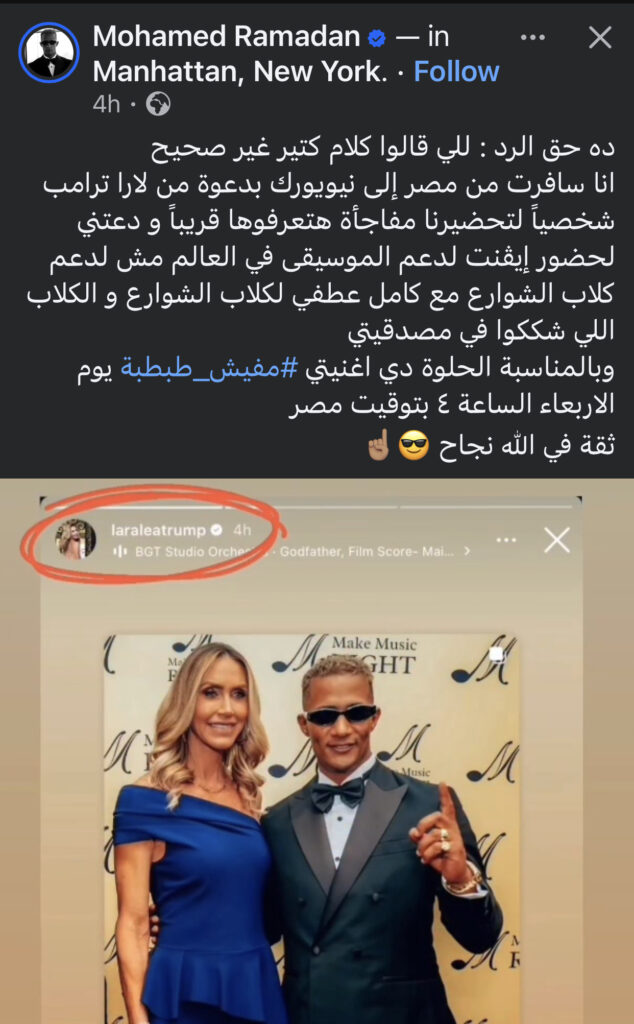
Task: Click the globe public audience icon
Action: coord(158,104)
